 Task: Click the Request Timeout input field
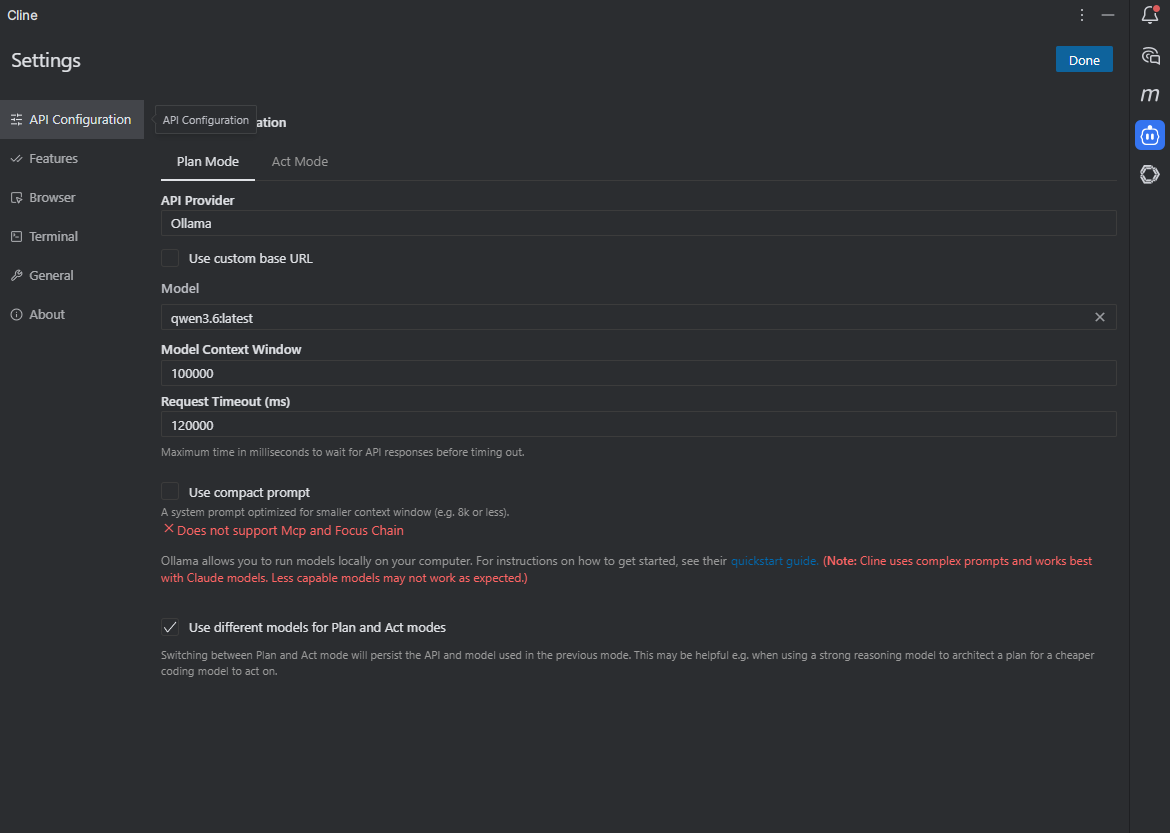[639, 425]
